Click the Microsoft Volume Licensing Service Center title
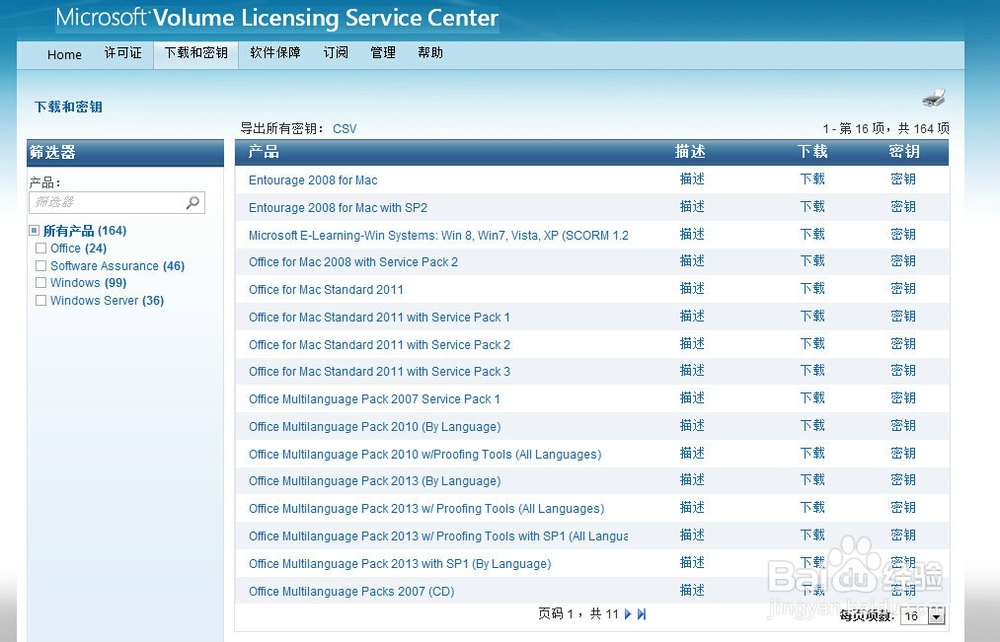1000x642 pixels. pyautogui.click(x=277, y=18)
